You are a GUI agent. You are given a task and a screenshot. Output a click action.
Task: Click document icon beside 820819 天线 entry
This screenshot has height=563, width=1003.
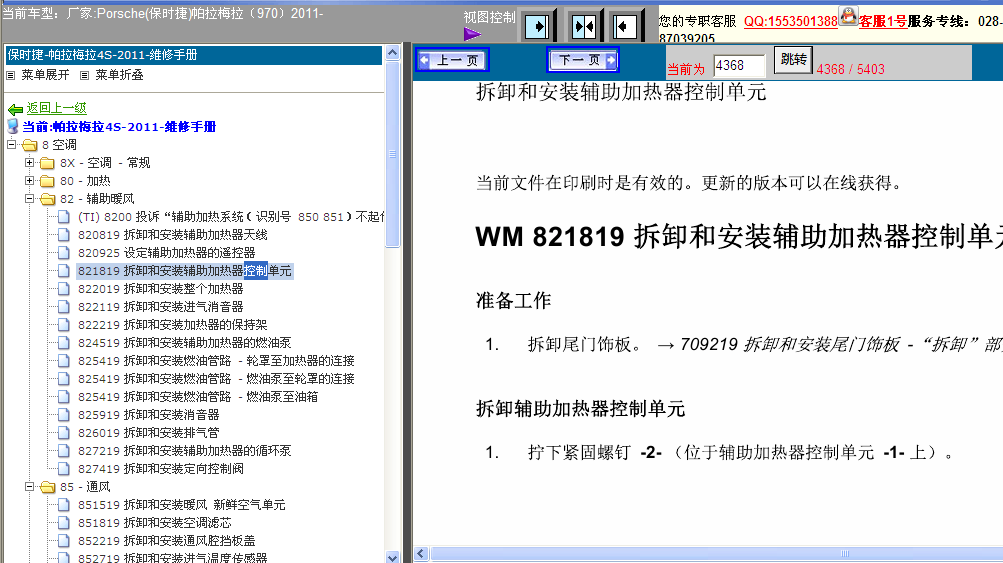(63, 235)
